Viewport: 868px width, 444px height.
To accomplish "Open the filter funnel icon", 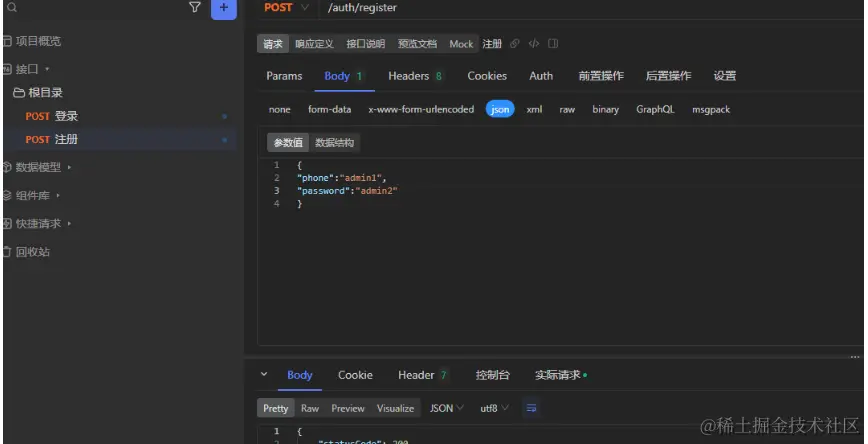I will (194, 7).
